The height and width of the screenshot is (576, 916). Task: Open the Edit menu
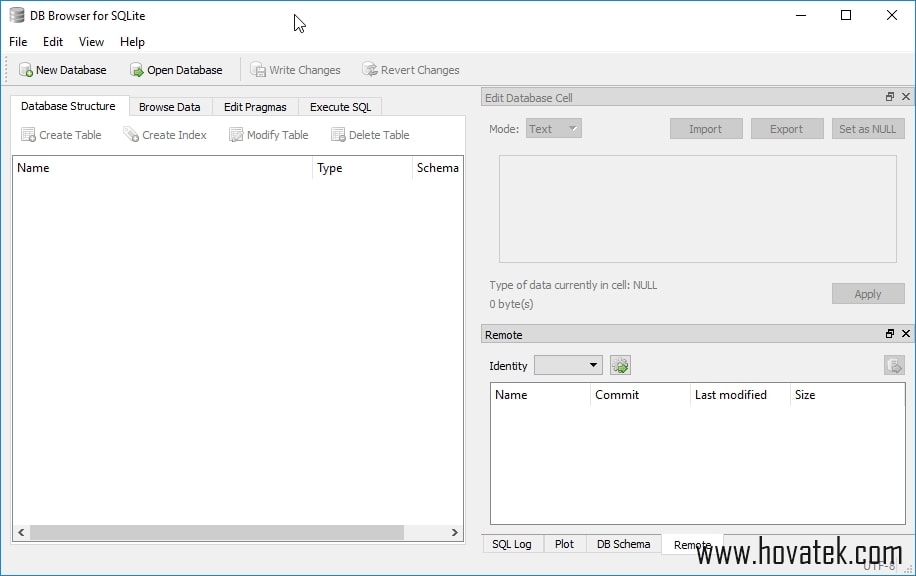click(x=53, y=42)
